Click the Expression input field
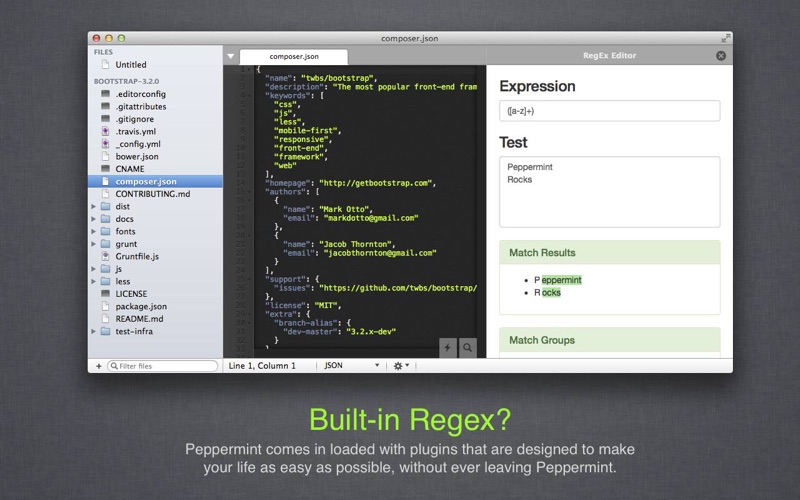The height and width of the screenshot is (500, 800). (x=610, y=111)
